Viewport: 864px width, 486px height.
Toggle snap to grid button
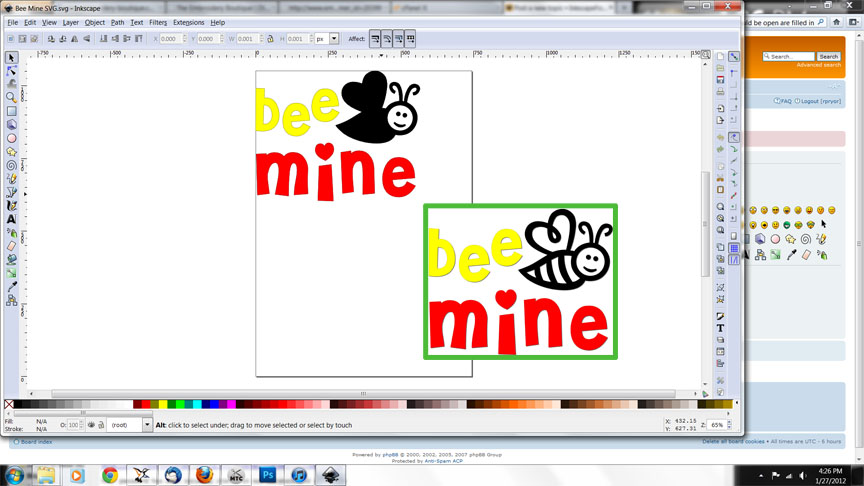pos(734,248)
